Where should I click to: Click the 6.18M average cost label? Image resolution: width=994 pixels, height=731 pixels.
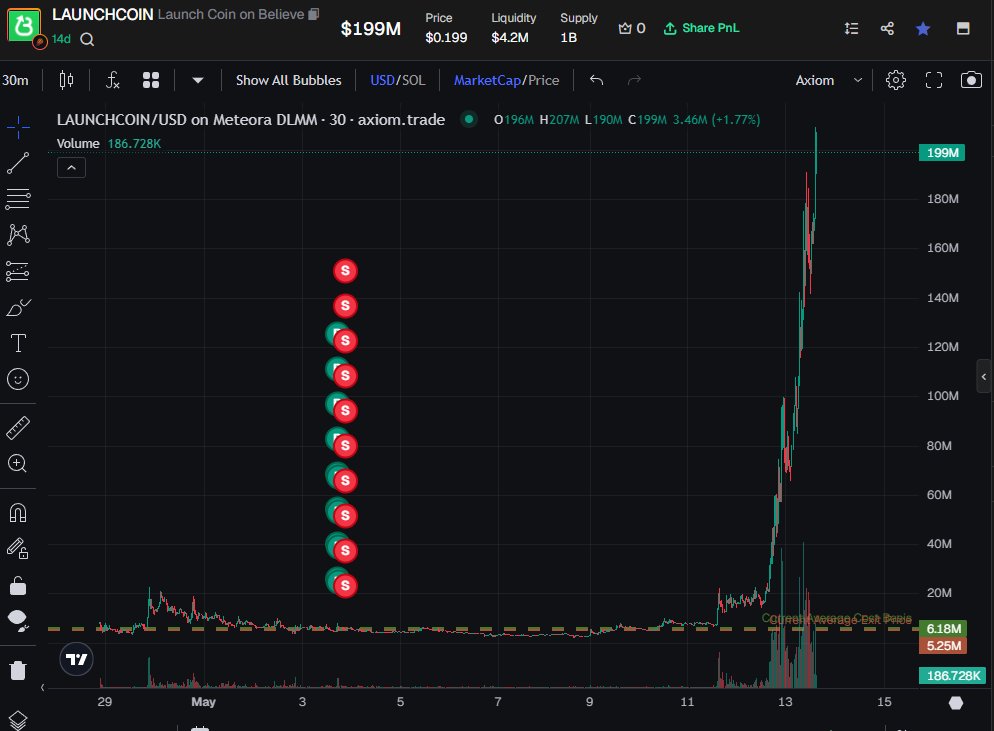tap(943, 628)
